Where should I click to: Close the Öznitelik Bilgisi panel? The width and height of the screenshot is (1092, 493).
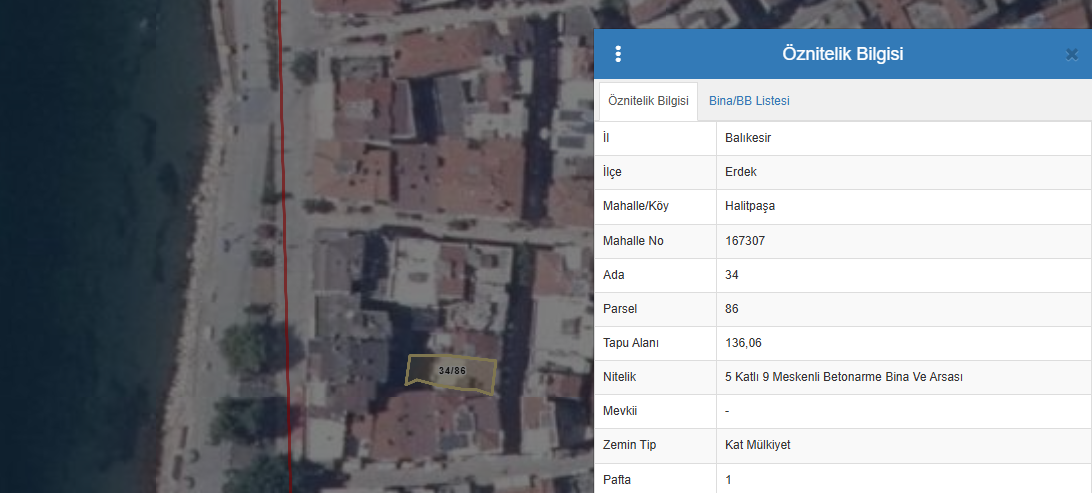(1071, 55)
